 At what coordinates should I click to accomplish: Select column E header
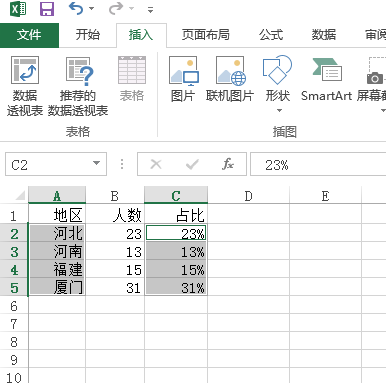(x=325, y=195)
